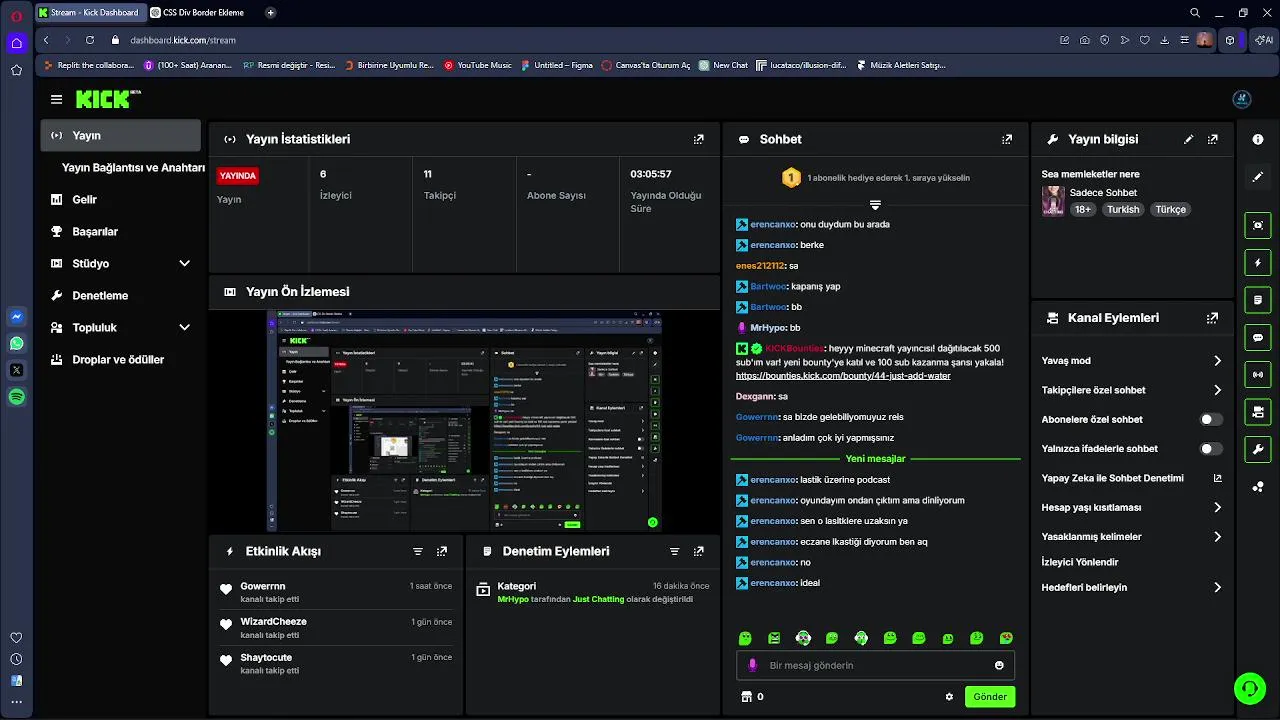Open chat settings gear icon
The height and width of the screenshot is (720, 1280).
(x=949, y=697)
